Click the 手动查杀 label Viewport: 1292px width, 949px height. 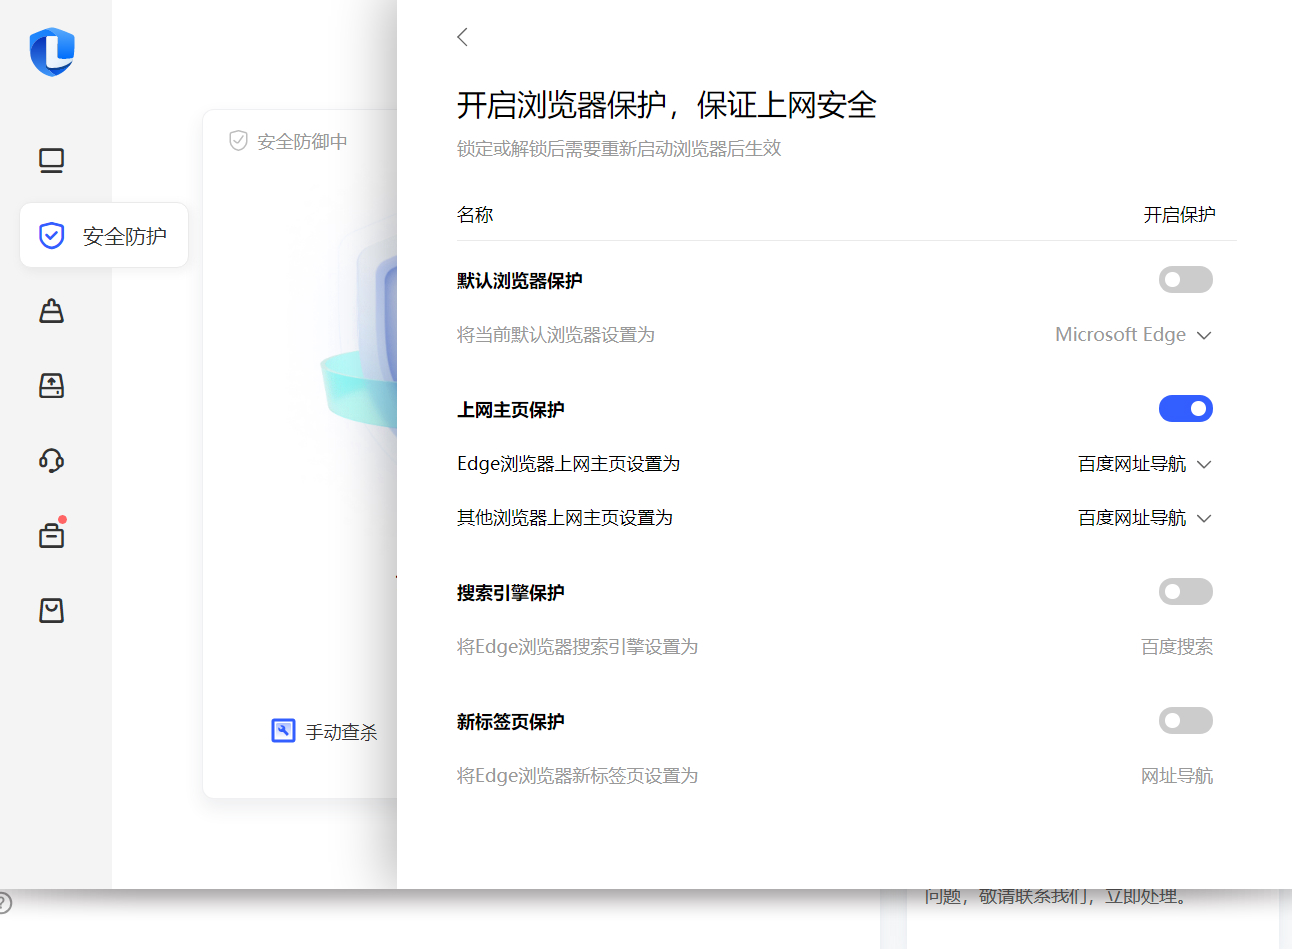coord(341,732)
